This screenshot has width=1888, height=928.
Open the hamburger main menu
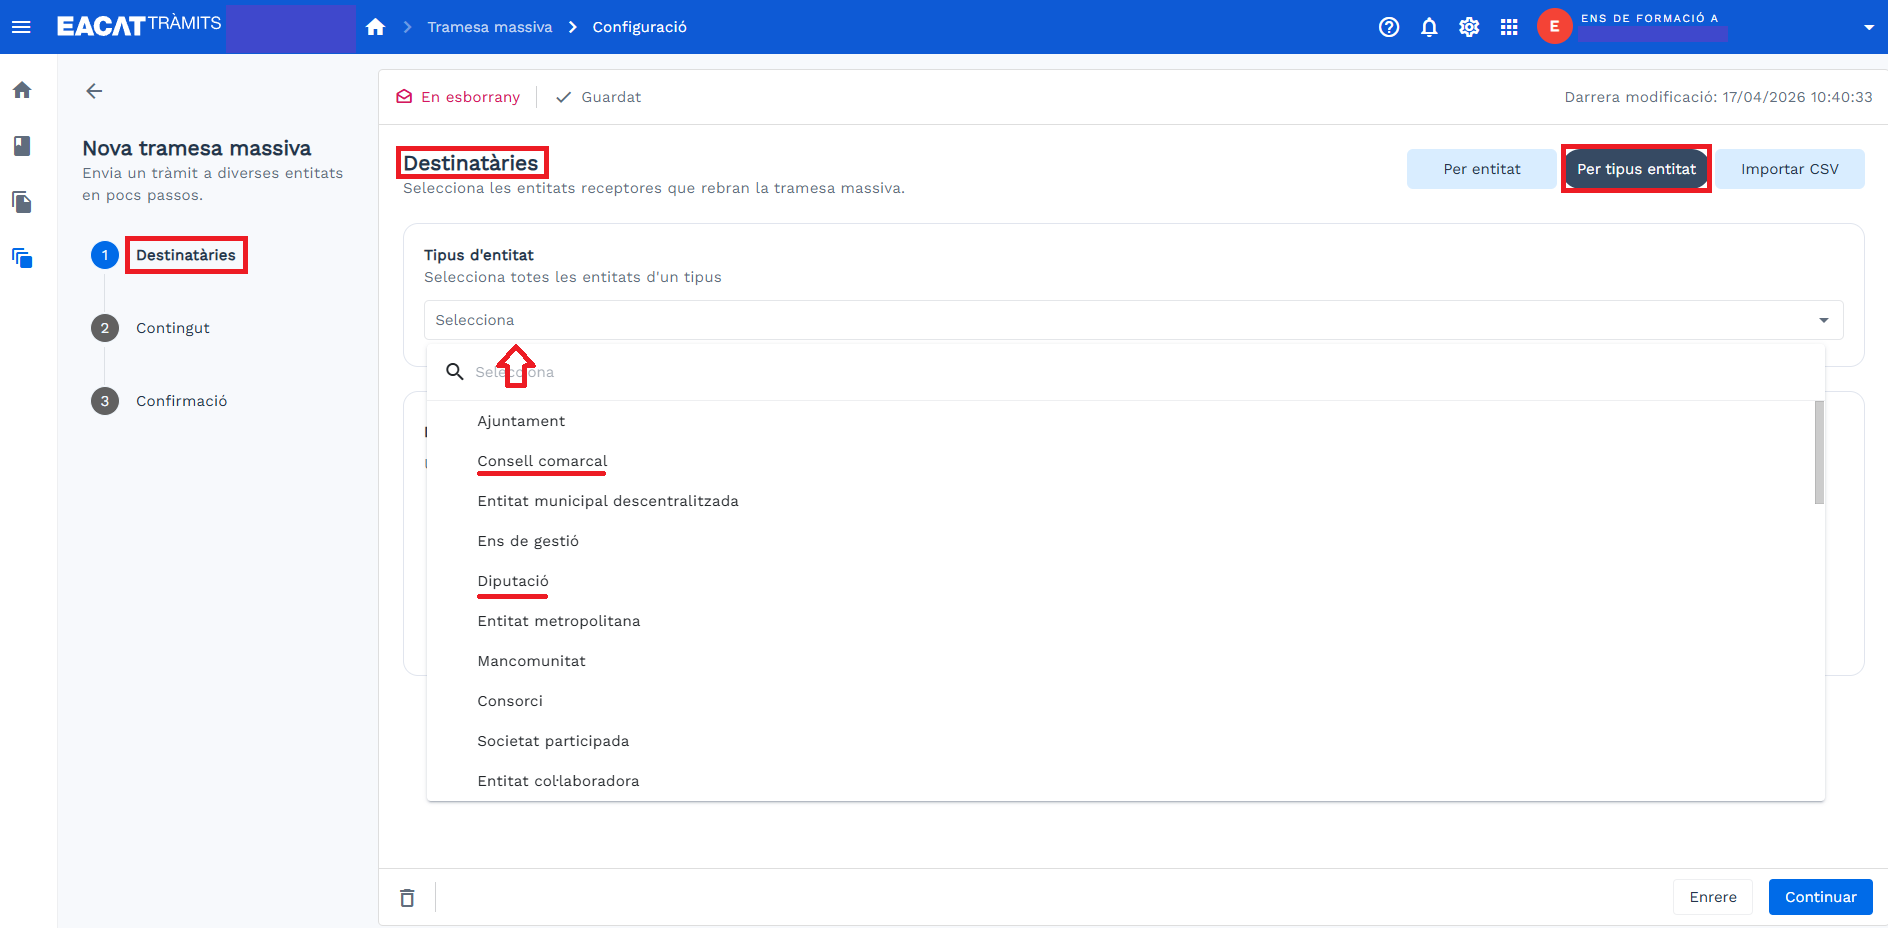click(x=21, y=27)
